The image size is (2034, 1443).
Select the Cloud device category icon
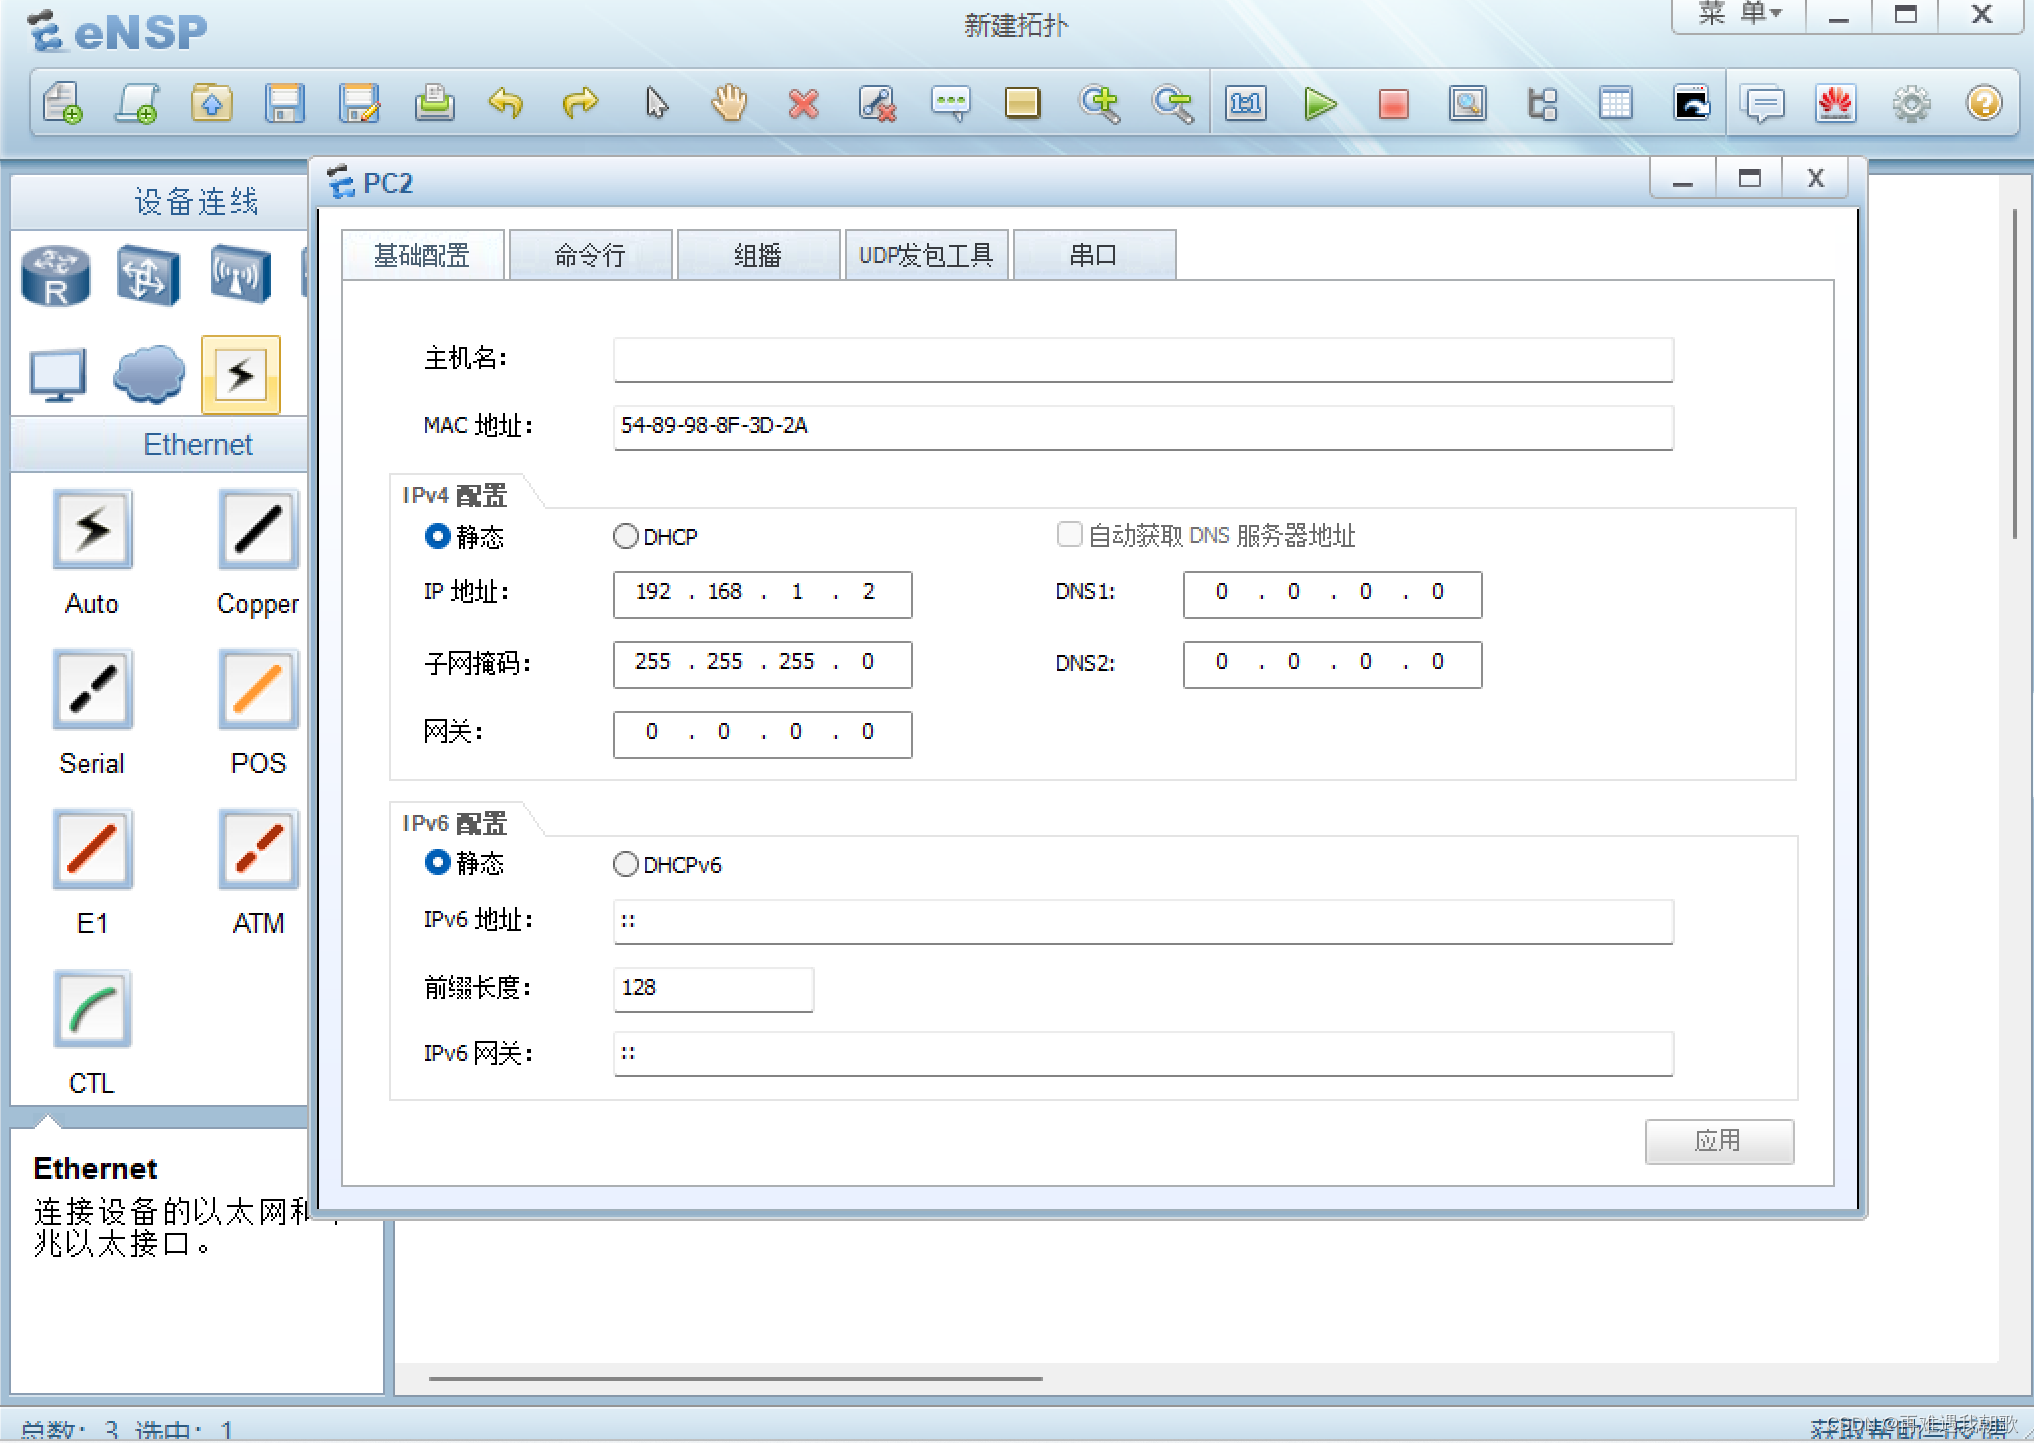pos(148,375)
